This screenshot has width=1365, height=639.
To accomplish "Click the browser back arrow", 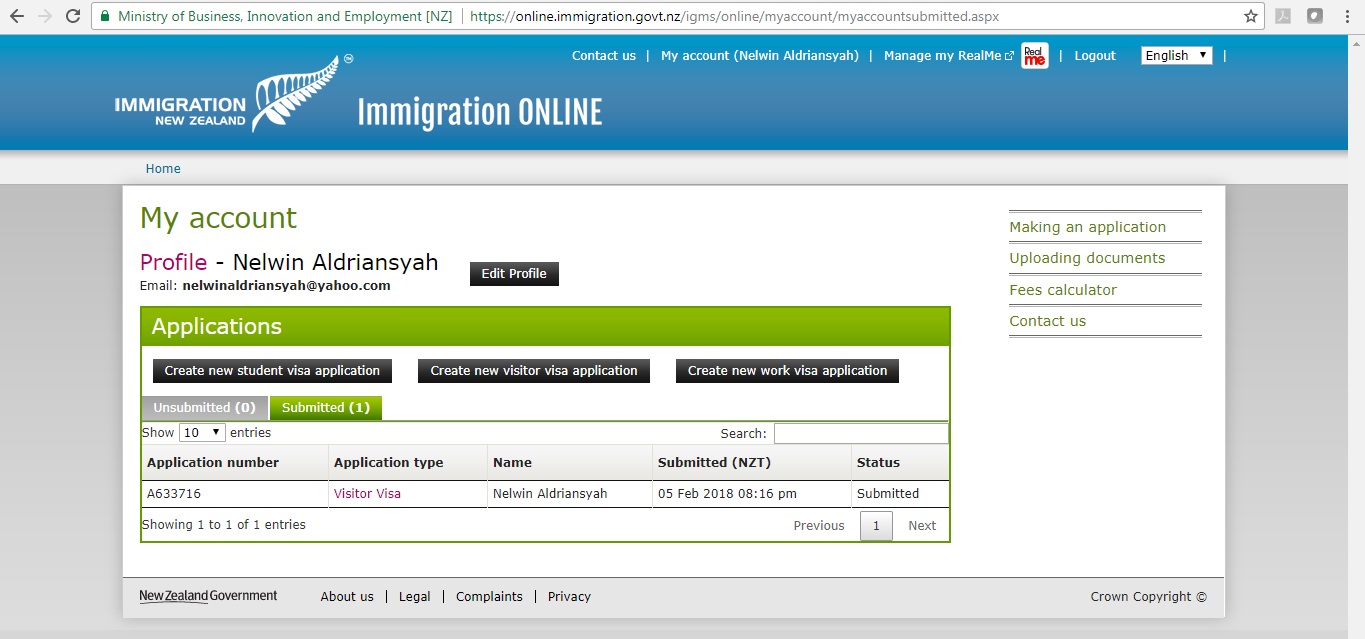I will [x=16, y=16].
